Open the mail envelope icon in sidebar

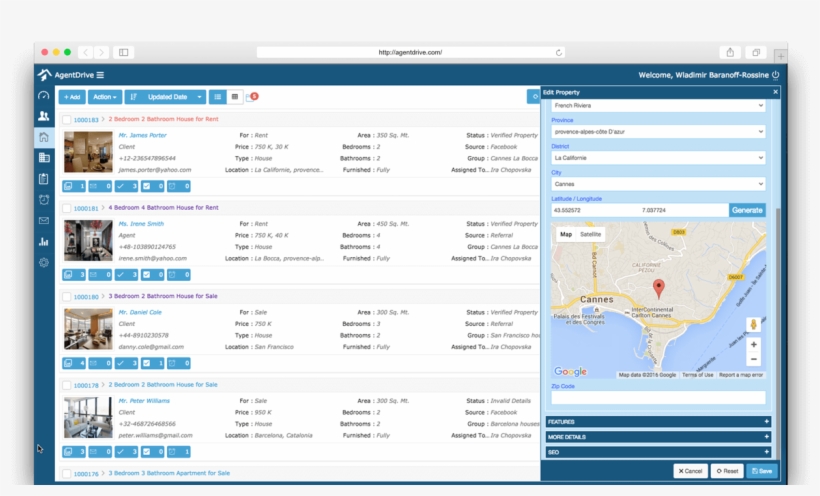click(44, 220)
